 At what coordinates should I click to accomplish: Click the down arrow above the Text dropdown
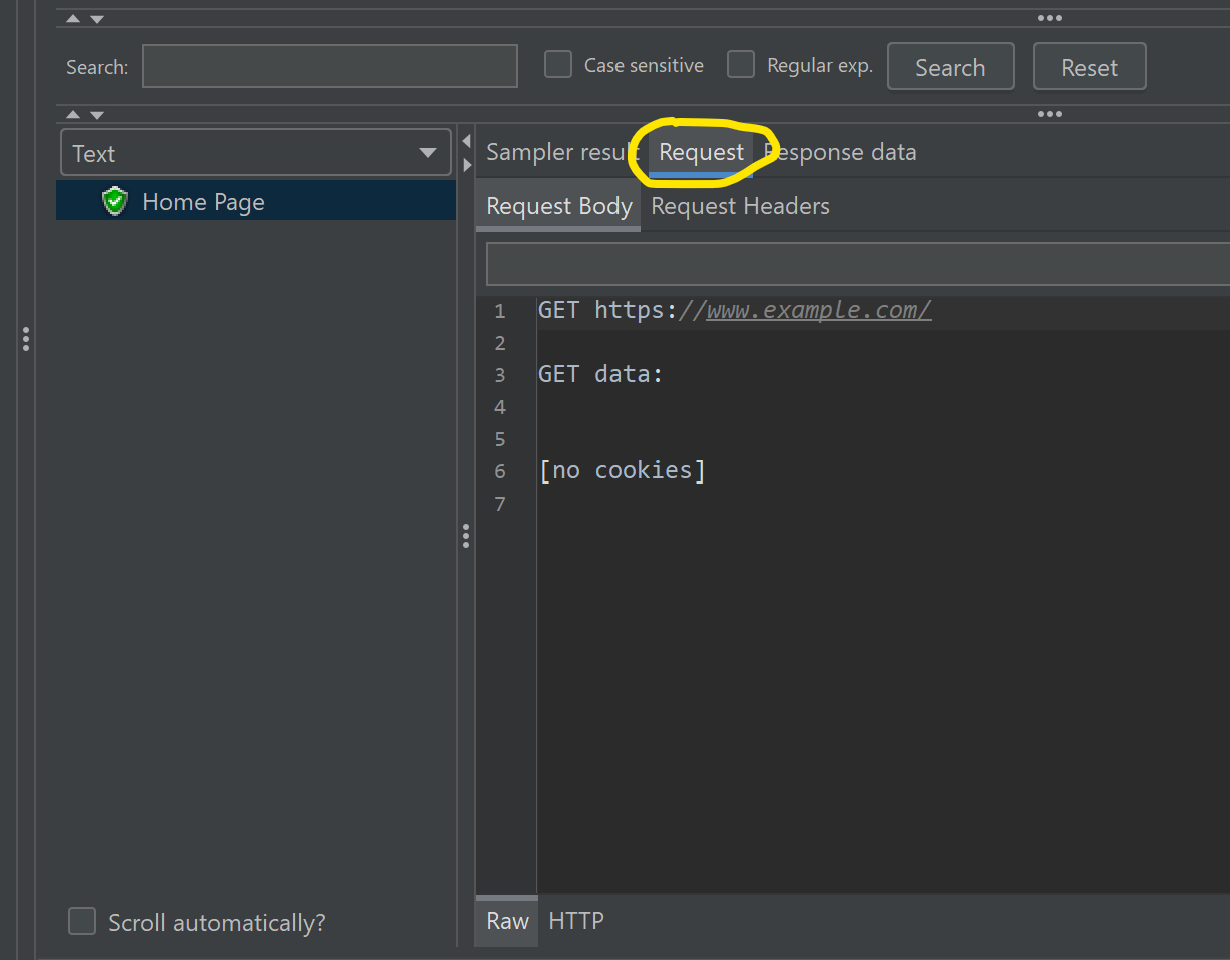[x=97, y=115]
